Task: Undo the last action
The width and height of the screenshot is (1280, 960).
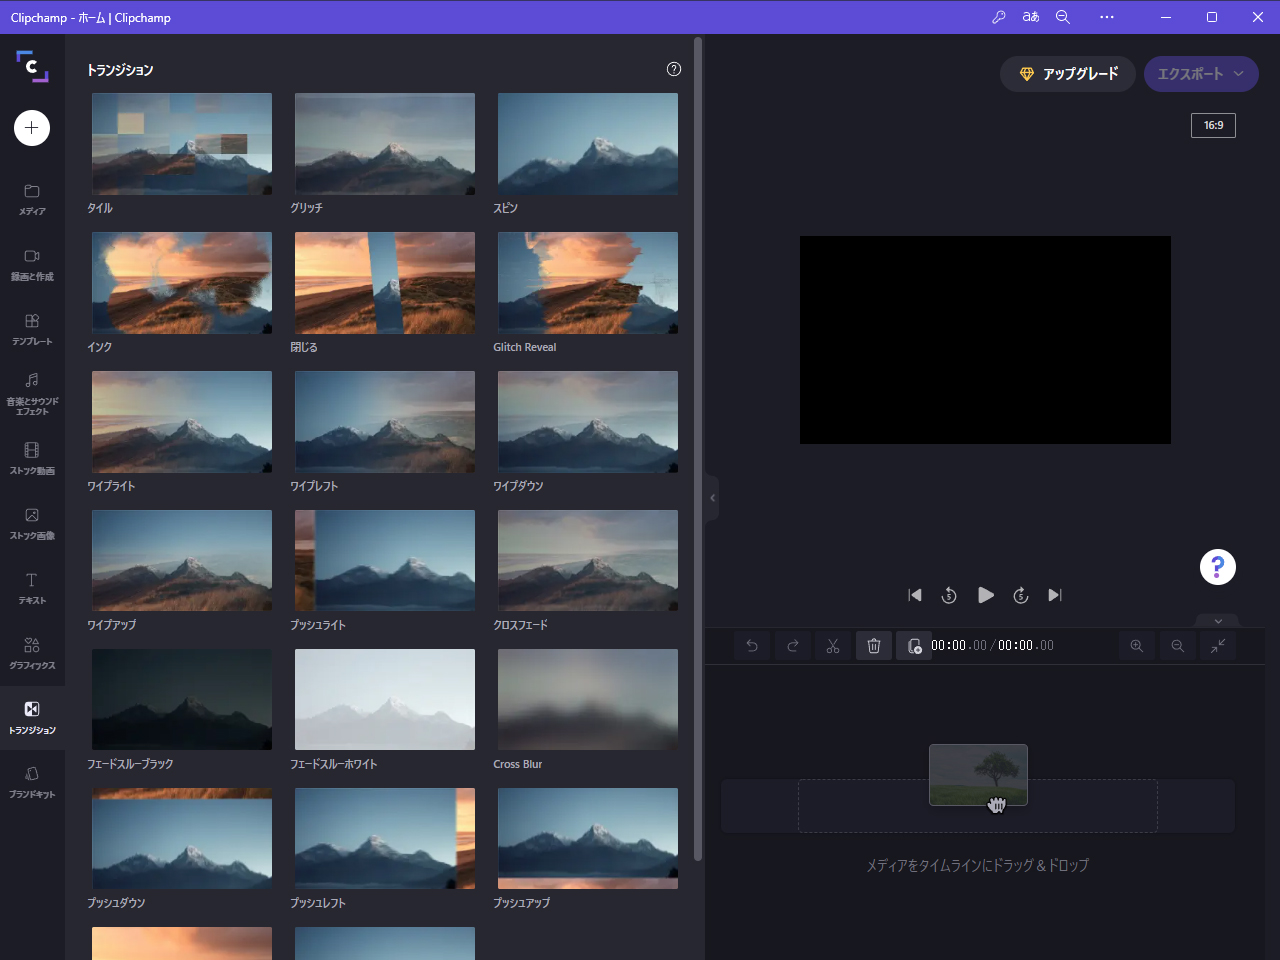Action: pos(752,646)
